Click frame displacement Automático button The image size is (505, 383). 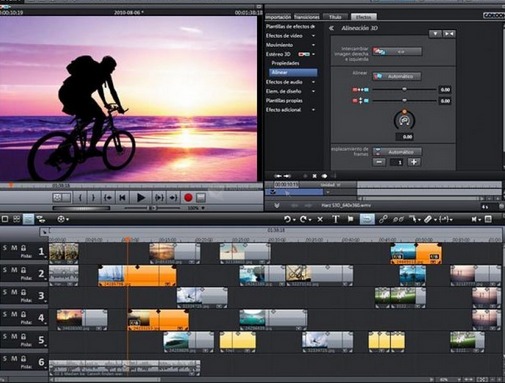pos(397,152)
